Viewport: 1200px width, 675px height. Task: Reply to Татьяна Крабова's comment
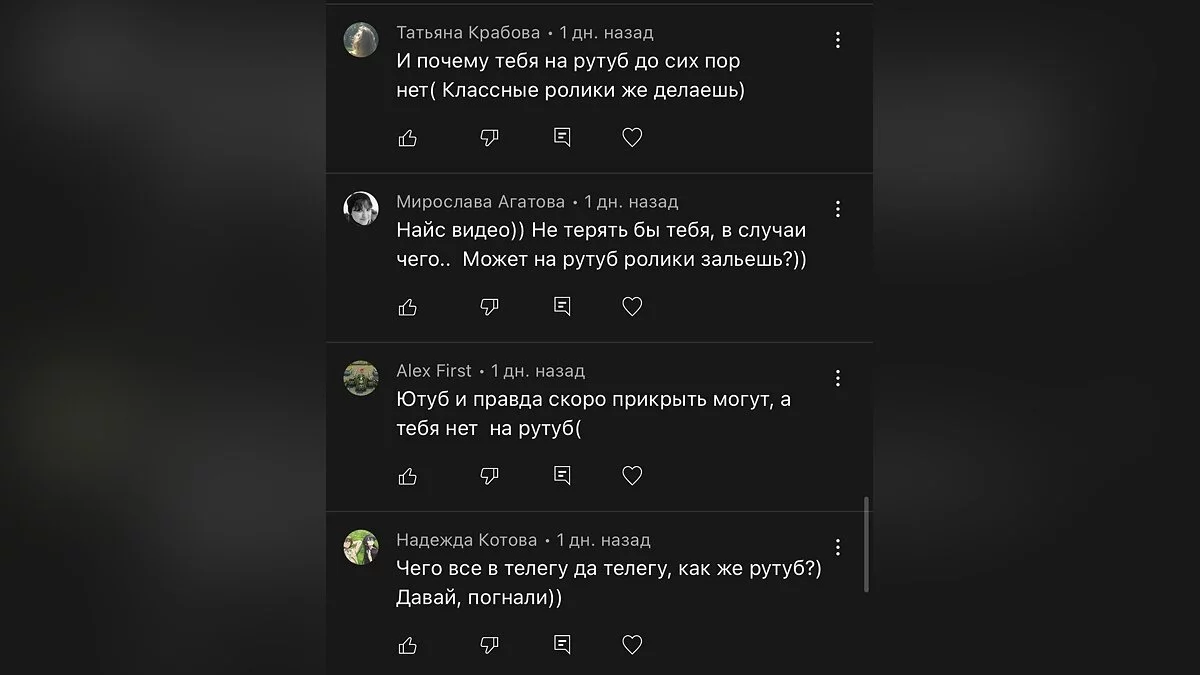[562, 138]
